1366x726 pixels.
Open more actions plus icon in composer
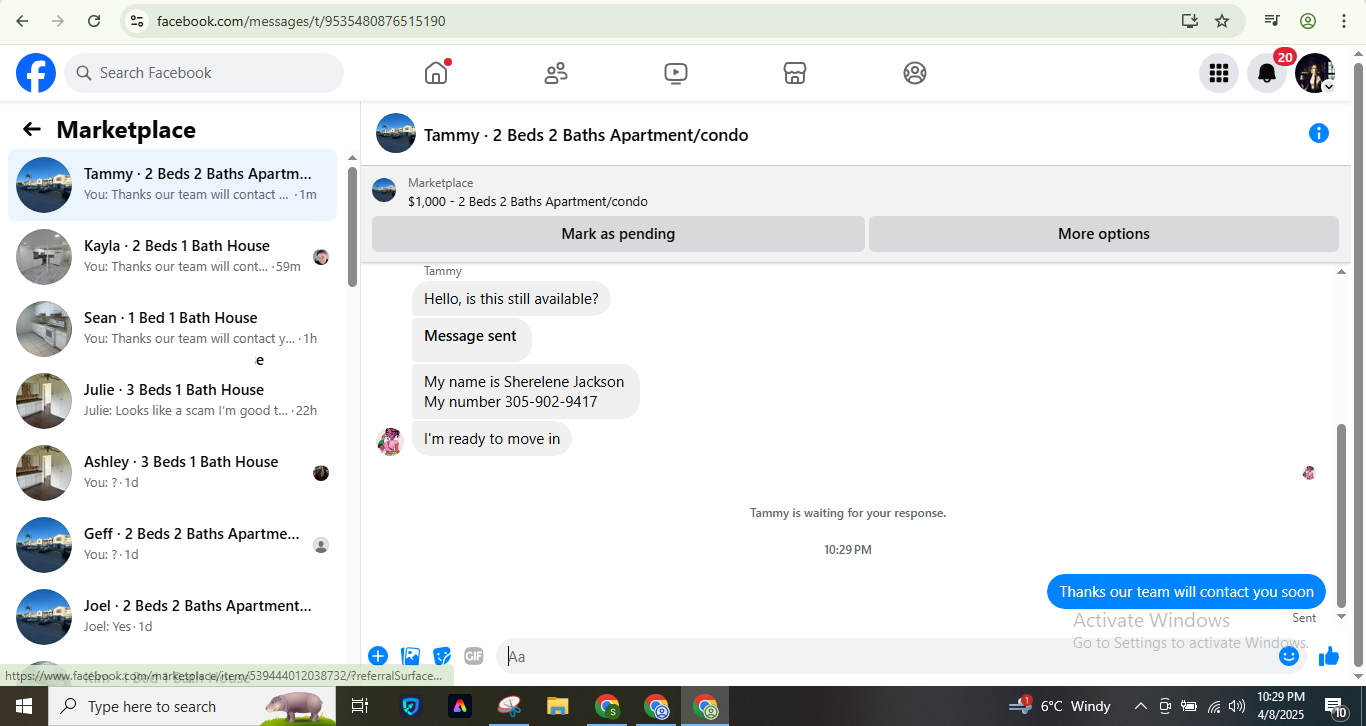pos(378,656)
